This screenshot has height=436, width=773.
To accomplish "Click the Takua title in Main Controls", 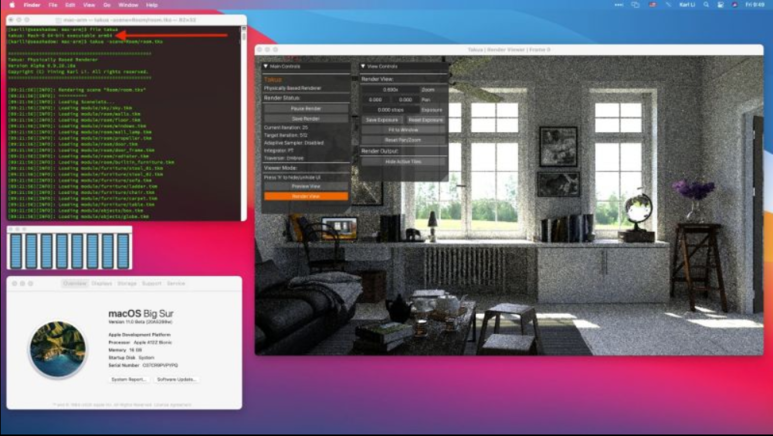I will coord(273,79).
